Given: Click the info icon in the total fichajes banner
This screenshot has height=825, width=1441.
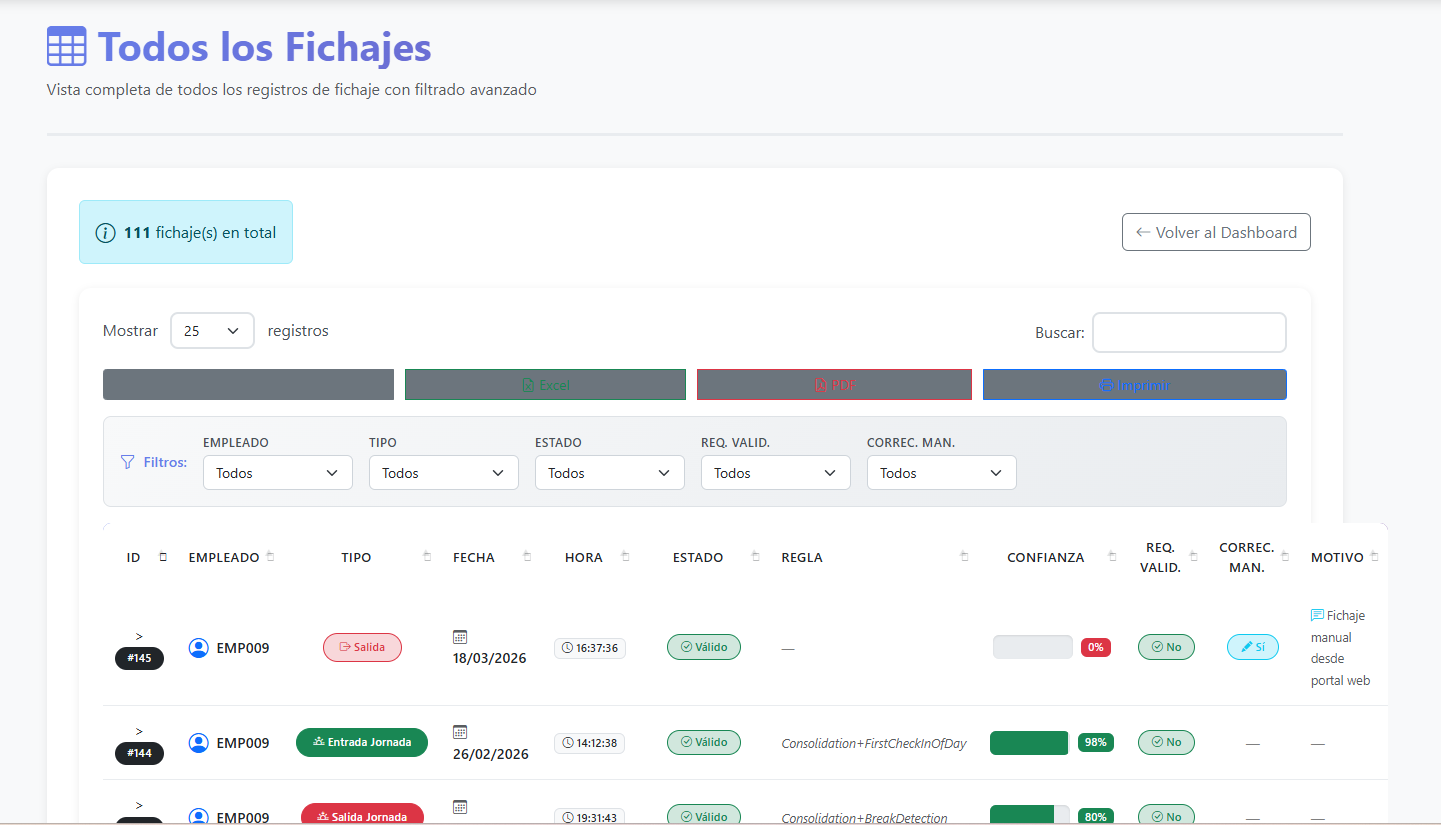Looking at the screenshot, I should 105,233.
